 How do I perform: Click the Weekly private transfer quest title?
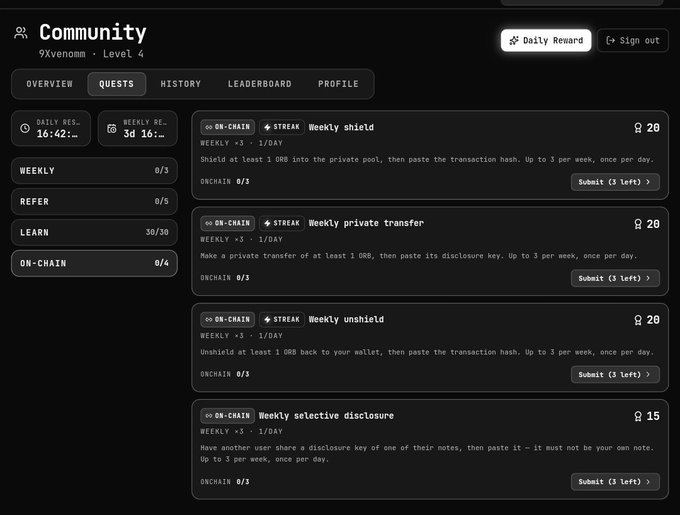[x=366, y=223]
